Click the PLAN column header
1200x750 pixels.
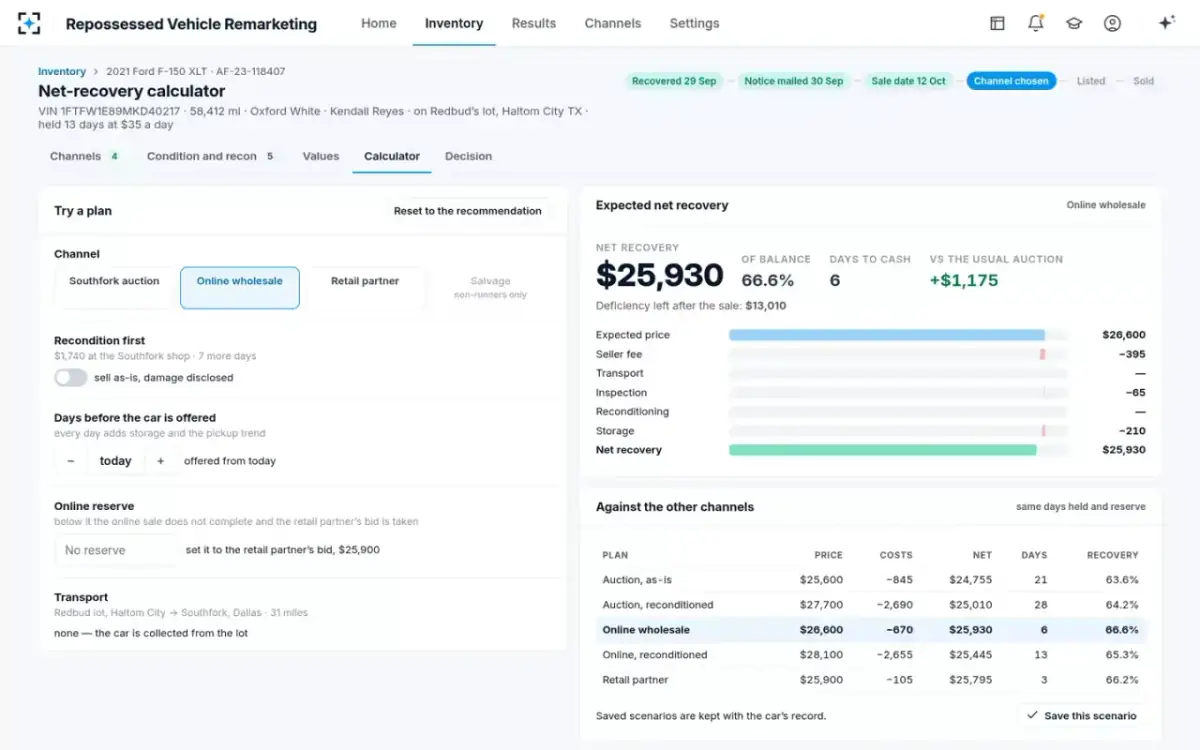pos(615,555)
